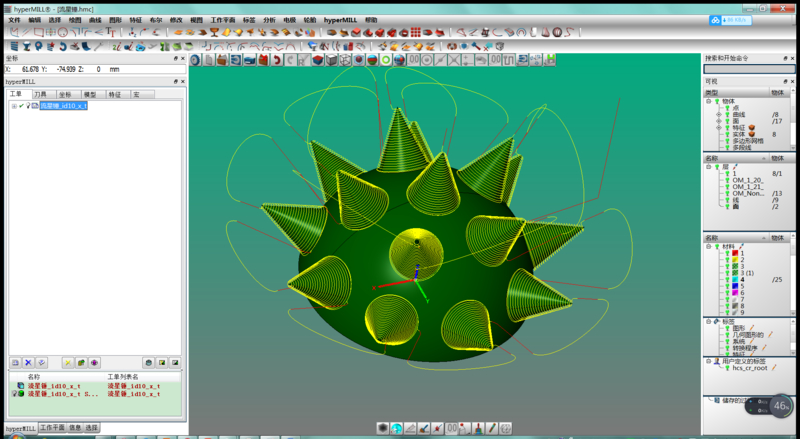
Task: Collapse the 标签 tree node
Action: (x=709, y=322)
